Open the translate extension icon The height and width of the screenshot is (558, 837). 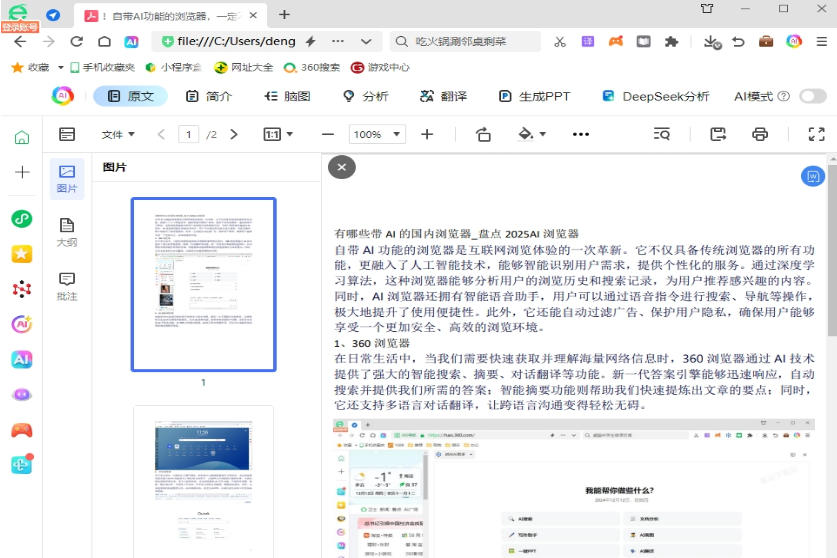pyautogui.click(x=587, y=41)
